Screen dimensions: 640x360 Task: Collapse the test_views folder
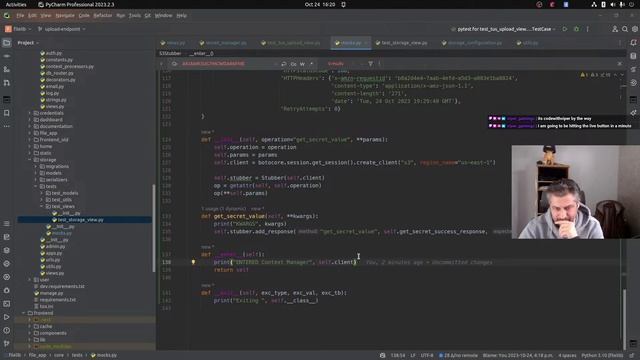[42, 206]
